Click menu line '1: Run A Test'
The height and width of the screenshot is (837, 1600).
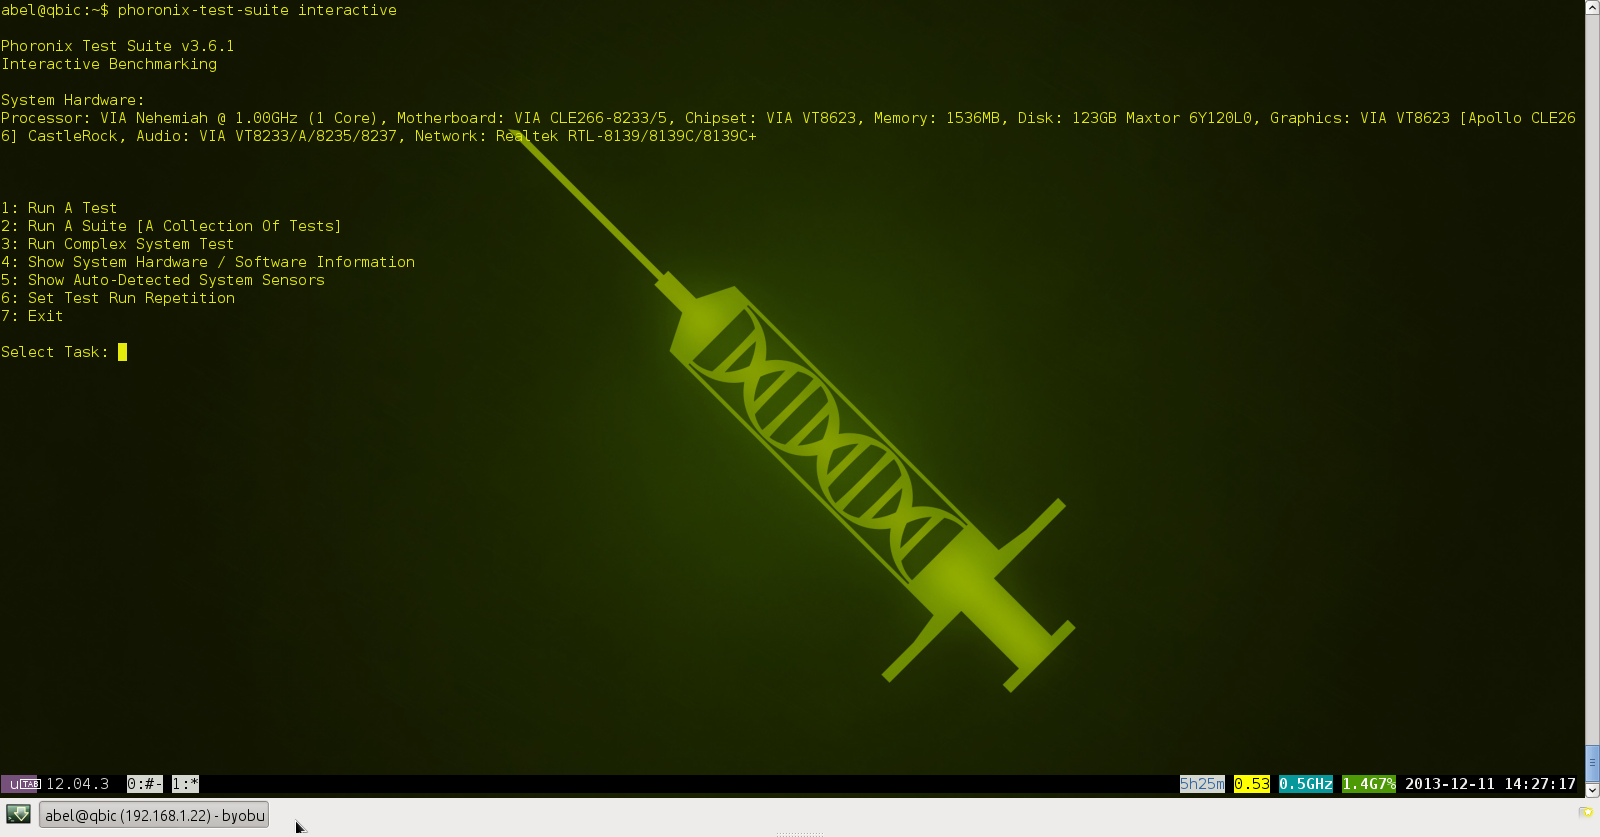pyautogui.click(x=59, y=208)
